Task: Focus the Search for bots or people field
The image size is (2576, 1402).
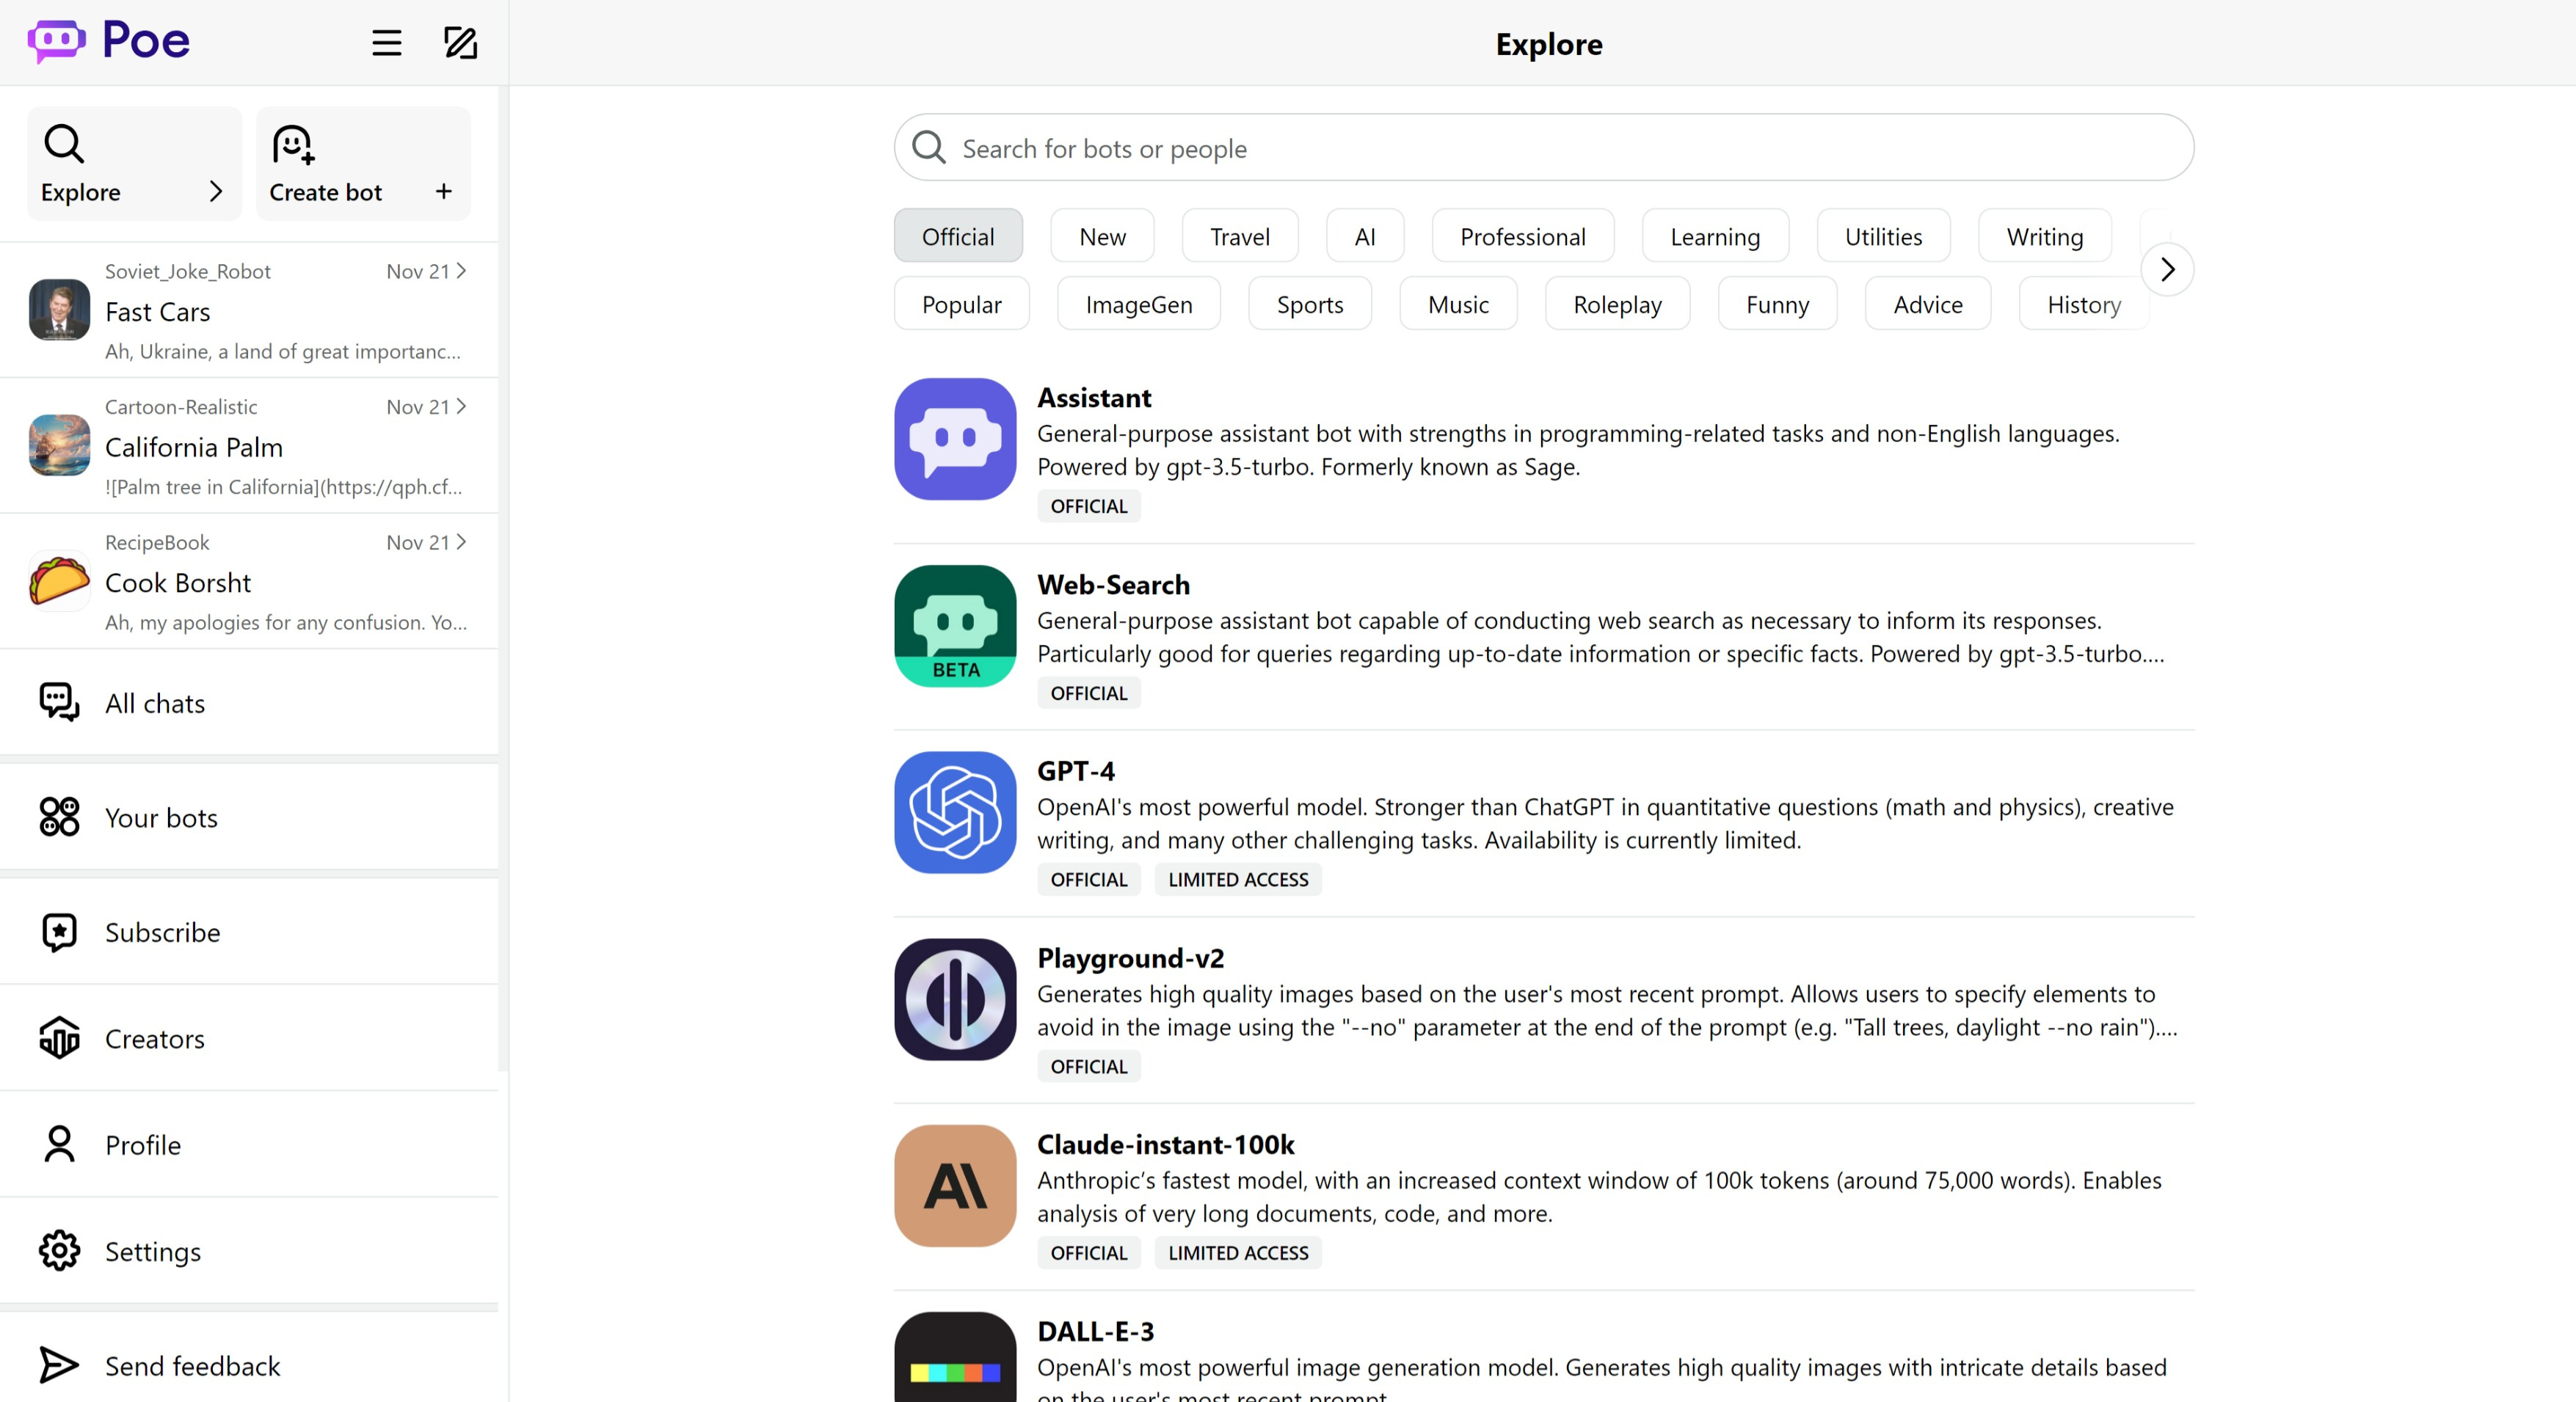Action: pos(1544,147)
